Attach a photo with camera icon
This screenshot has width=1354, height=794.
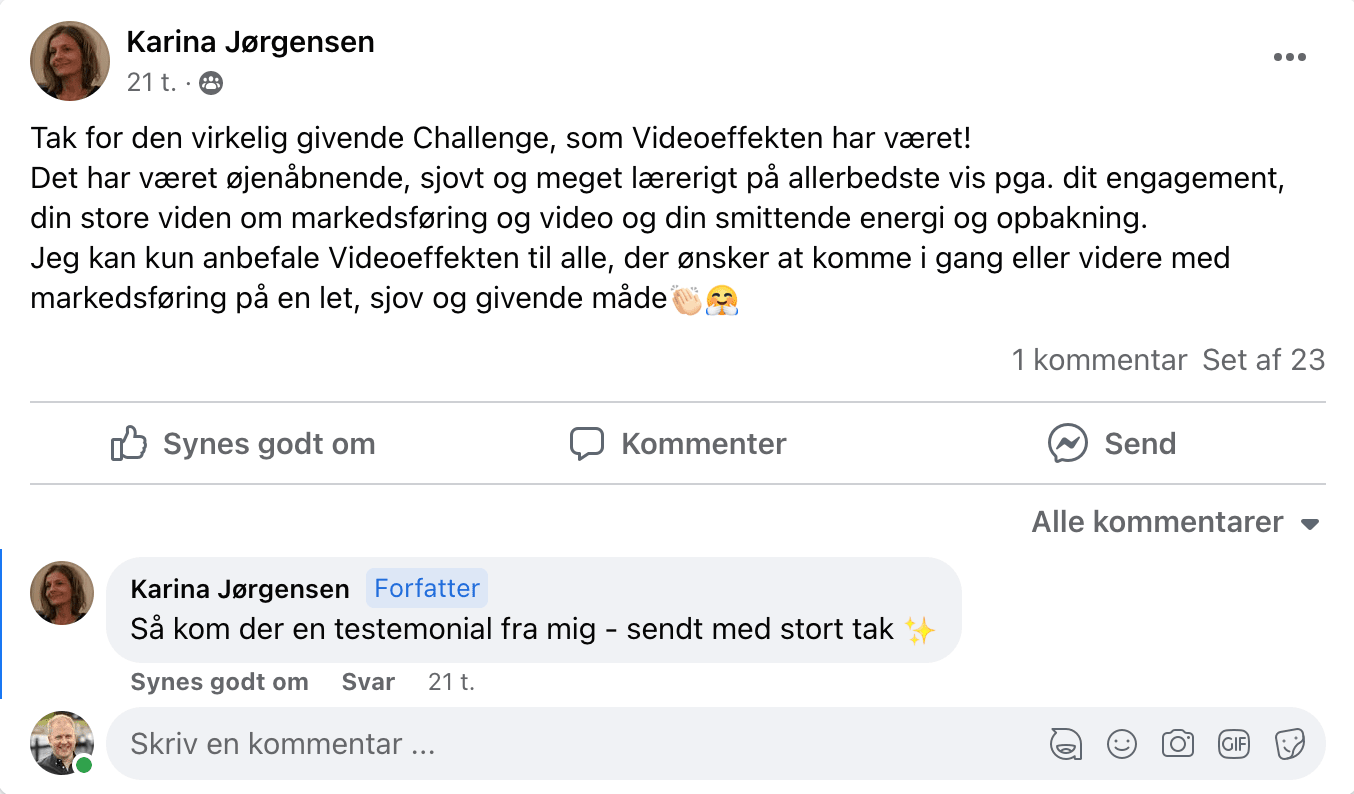coord(1178,744)
